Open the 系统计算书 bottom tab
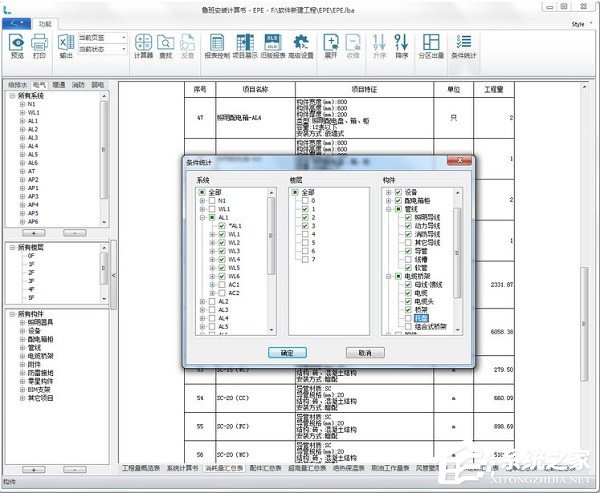Screen dimensions: 600x493 tap(183, 468)
